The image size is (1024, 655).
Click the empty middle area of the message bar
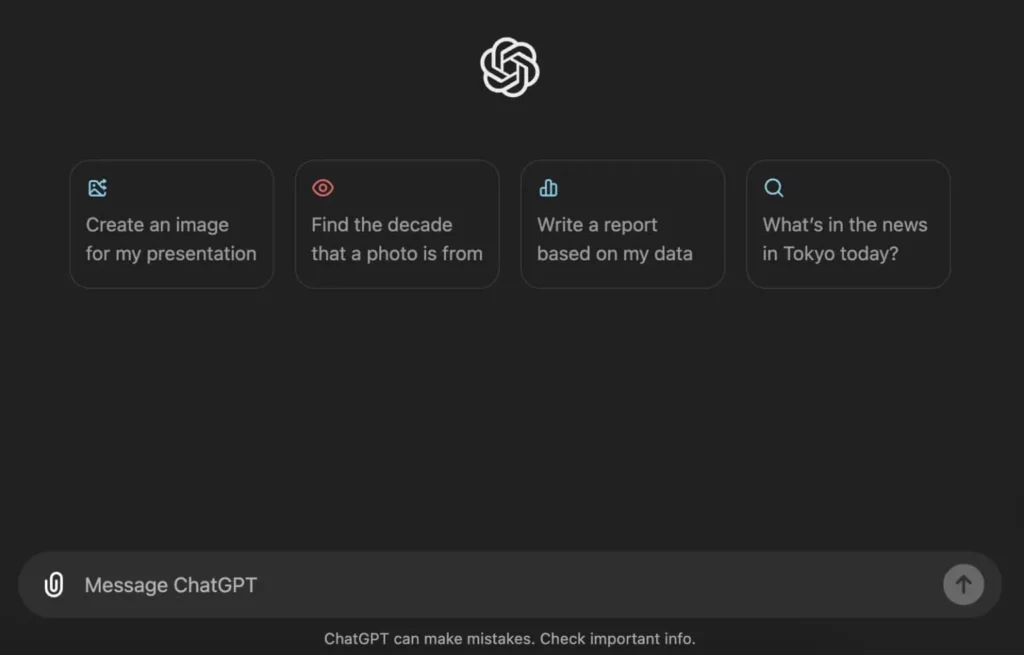[x=600, y=585]
